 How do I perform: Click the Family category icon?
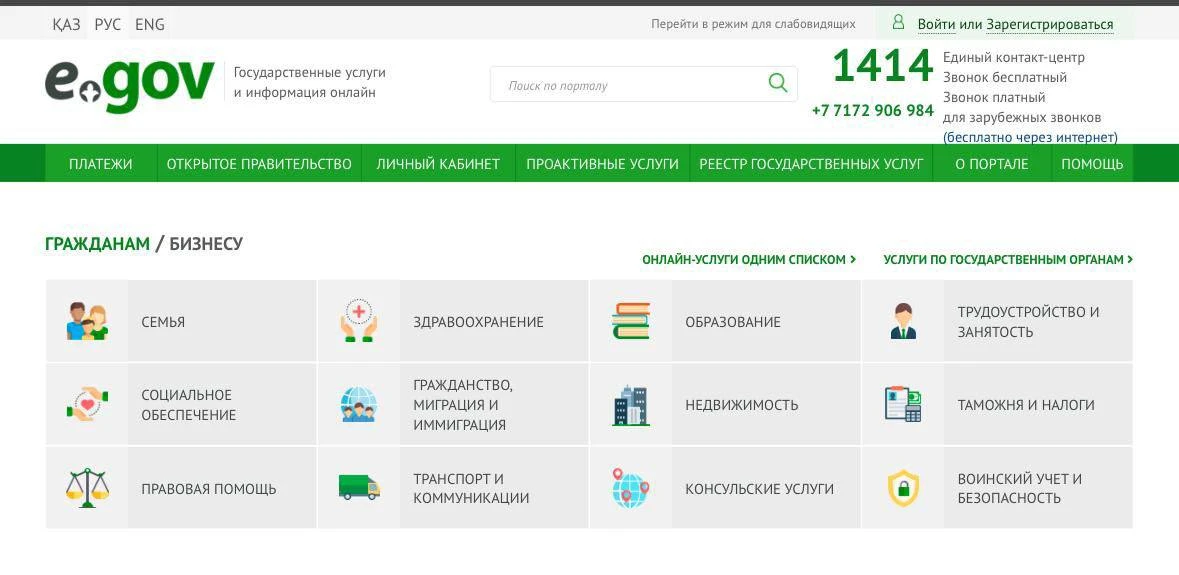point(87,322)
